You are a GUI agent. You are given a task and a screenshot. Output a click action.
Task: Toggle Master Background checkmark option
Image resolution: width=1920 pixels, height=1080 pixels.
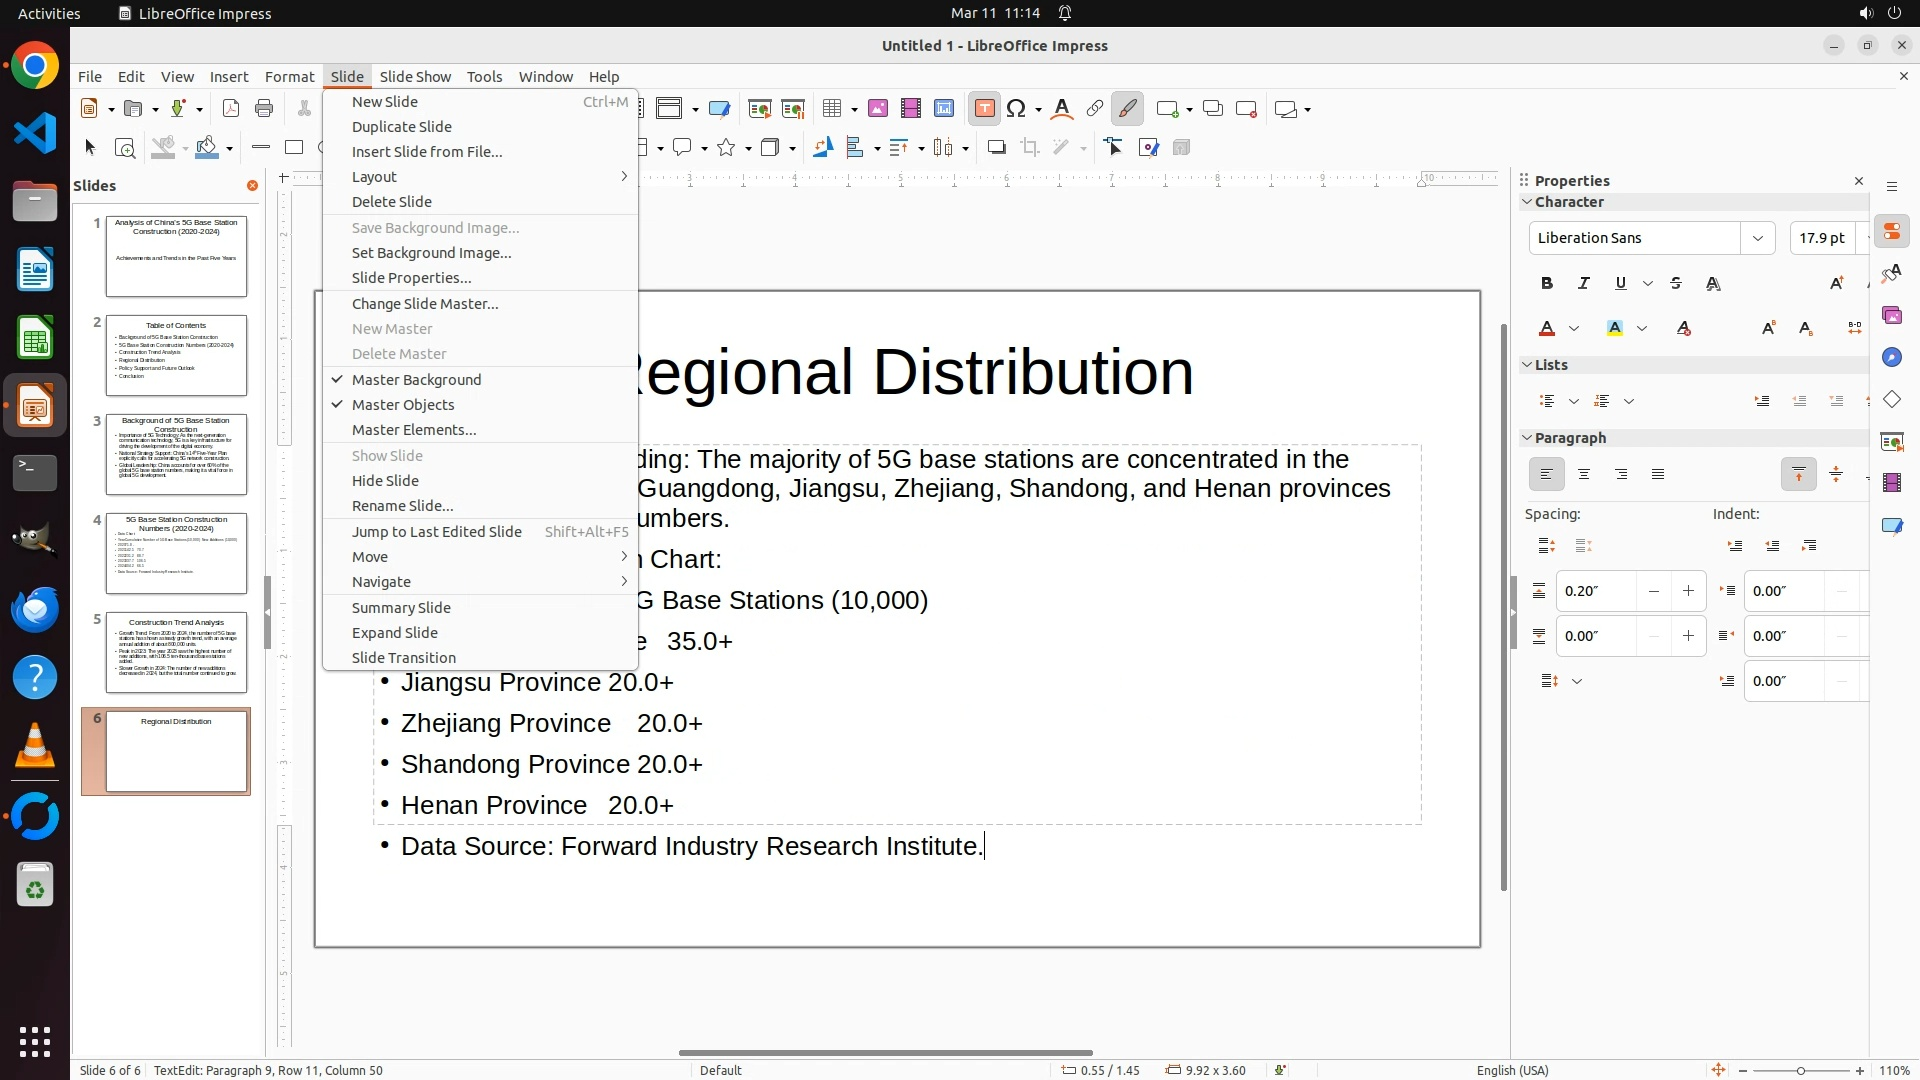pyautogui.click(x=416, y=380)
